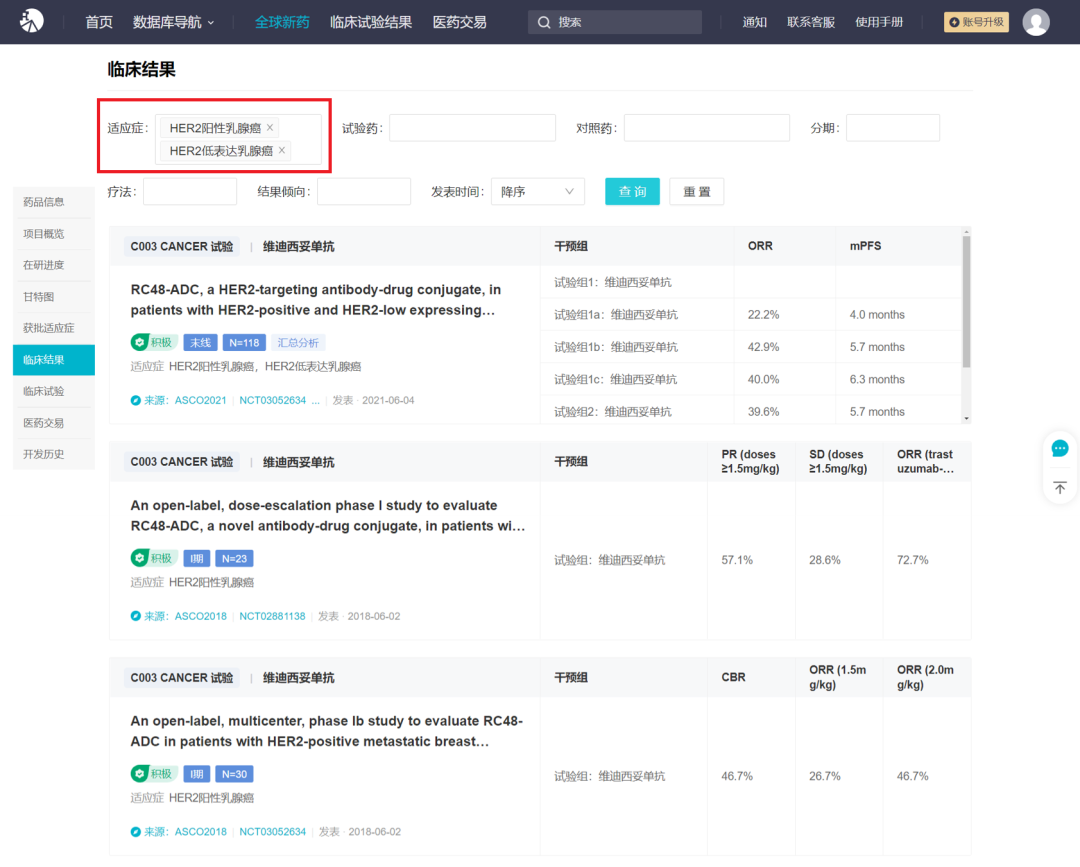Click the first result table's vertical scrollbar

click(x=966, y=301)
